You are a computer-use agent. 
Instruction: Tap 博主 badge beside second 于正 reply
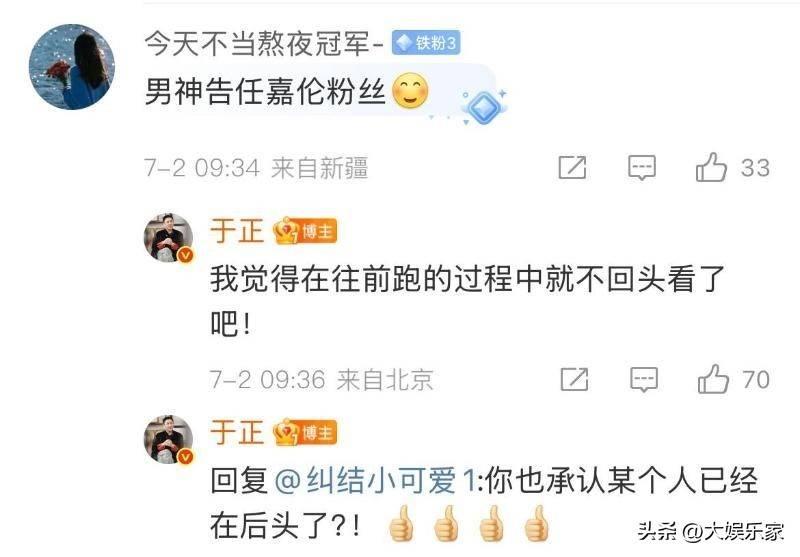pos(305,433)
